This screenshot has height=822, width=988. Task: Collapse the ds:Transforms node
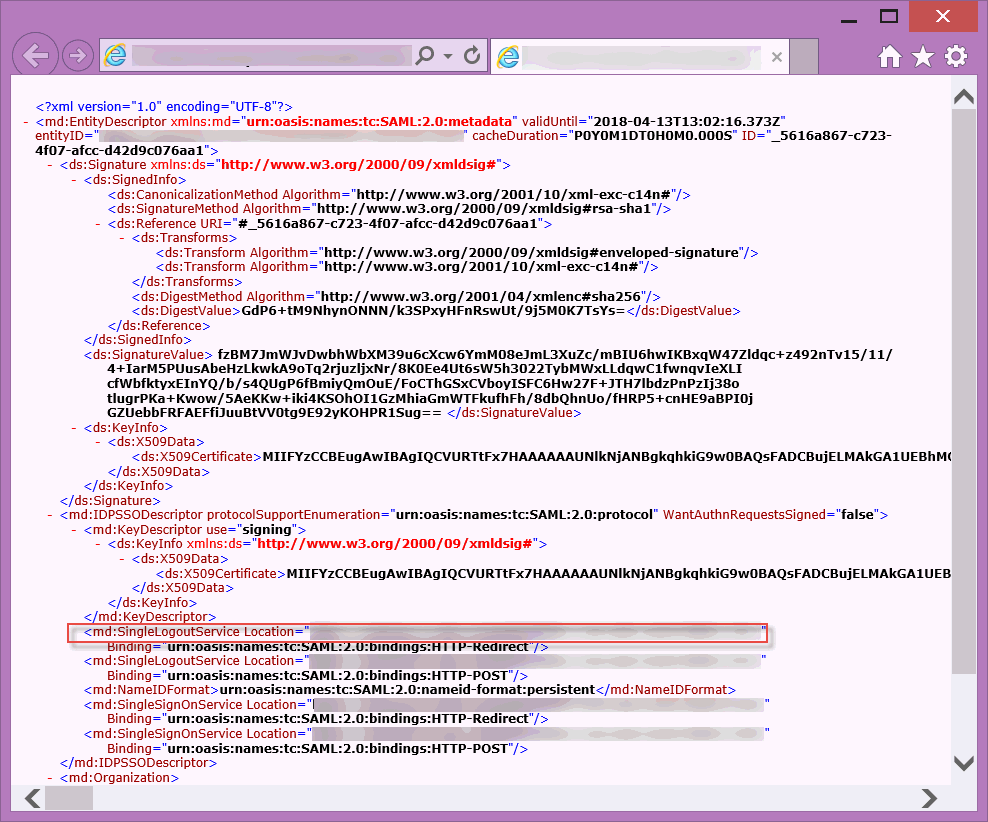click(122, 239)
